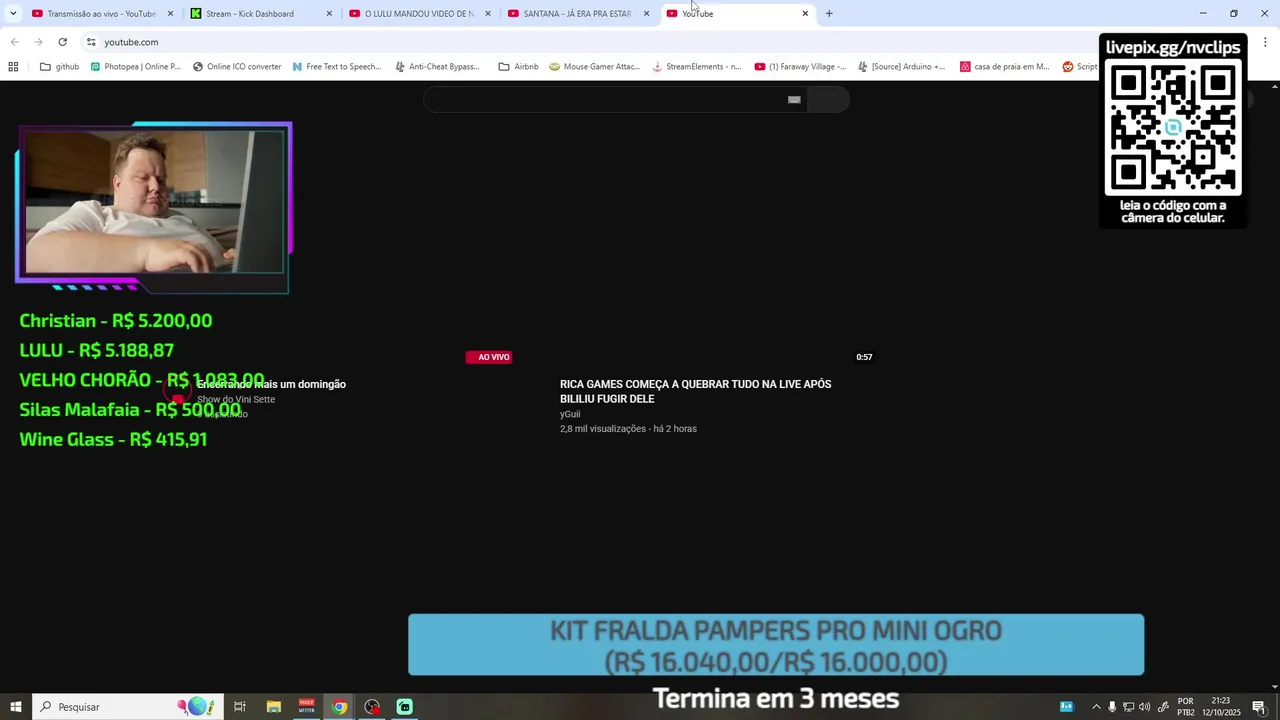Open File Explorer from the taskbar
The image size is (1280, 720).
click(x=274, y=707)
